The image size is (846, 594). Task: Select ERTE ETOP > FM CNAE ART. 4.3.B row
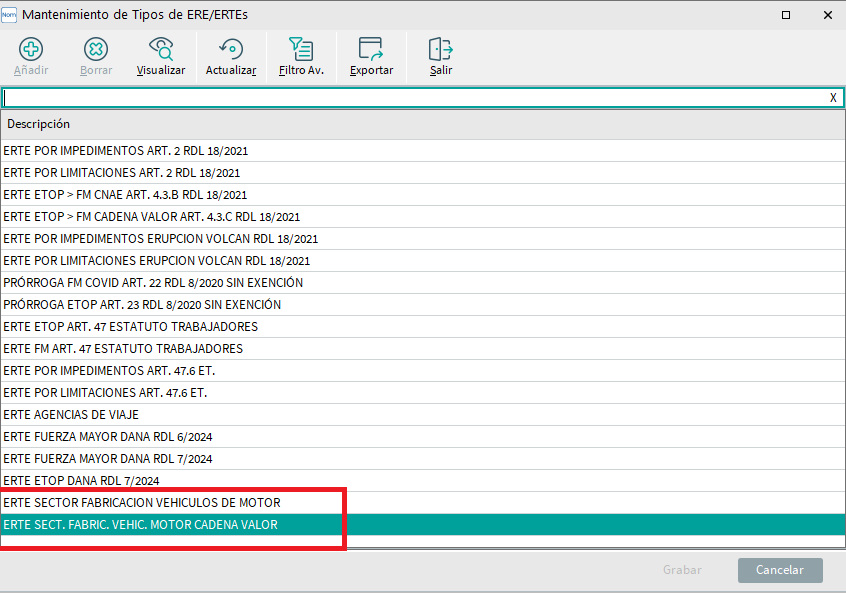point(125,195)
